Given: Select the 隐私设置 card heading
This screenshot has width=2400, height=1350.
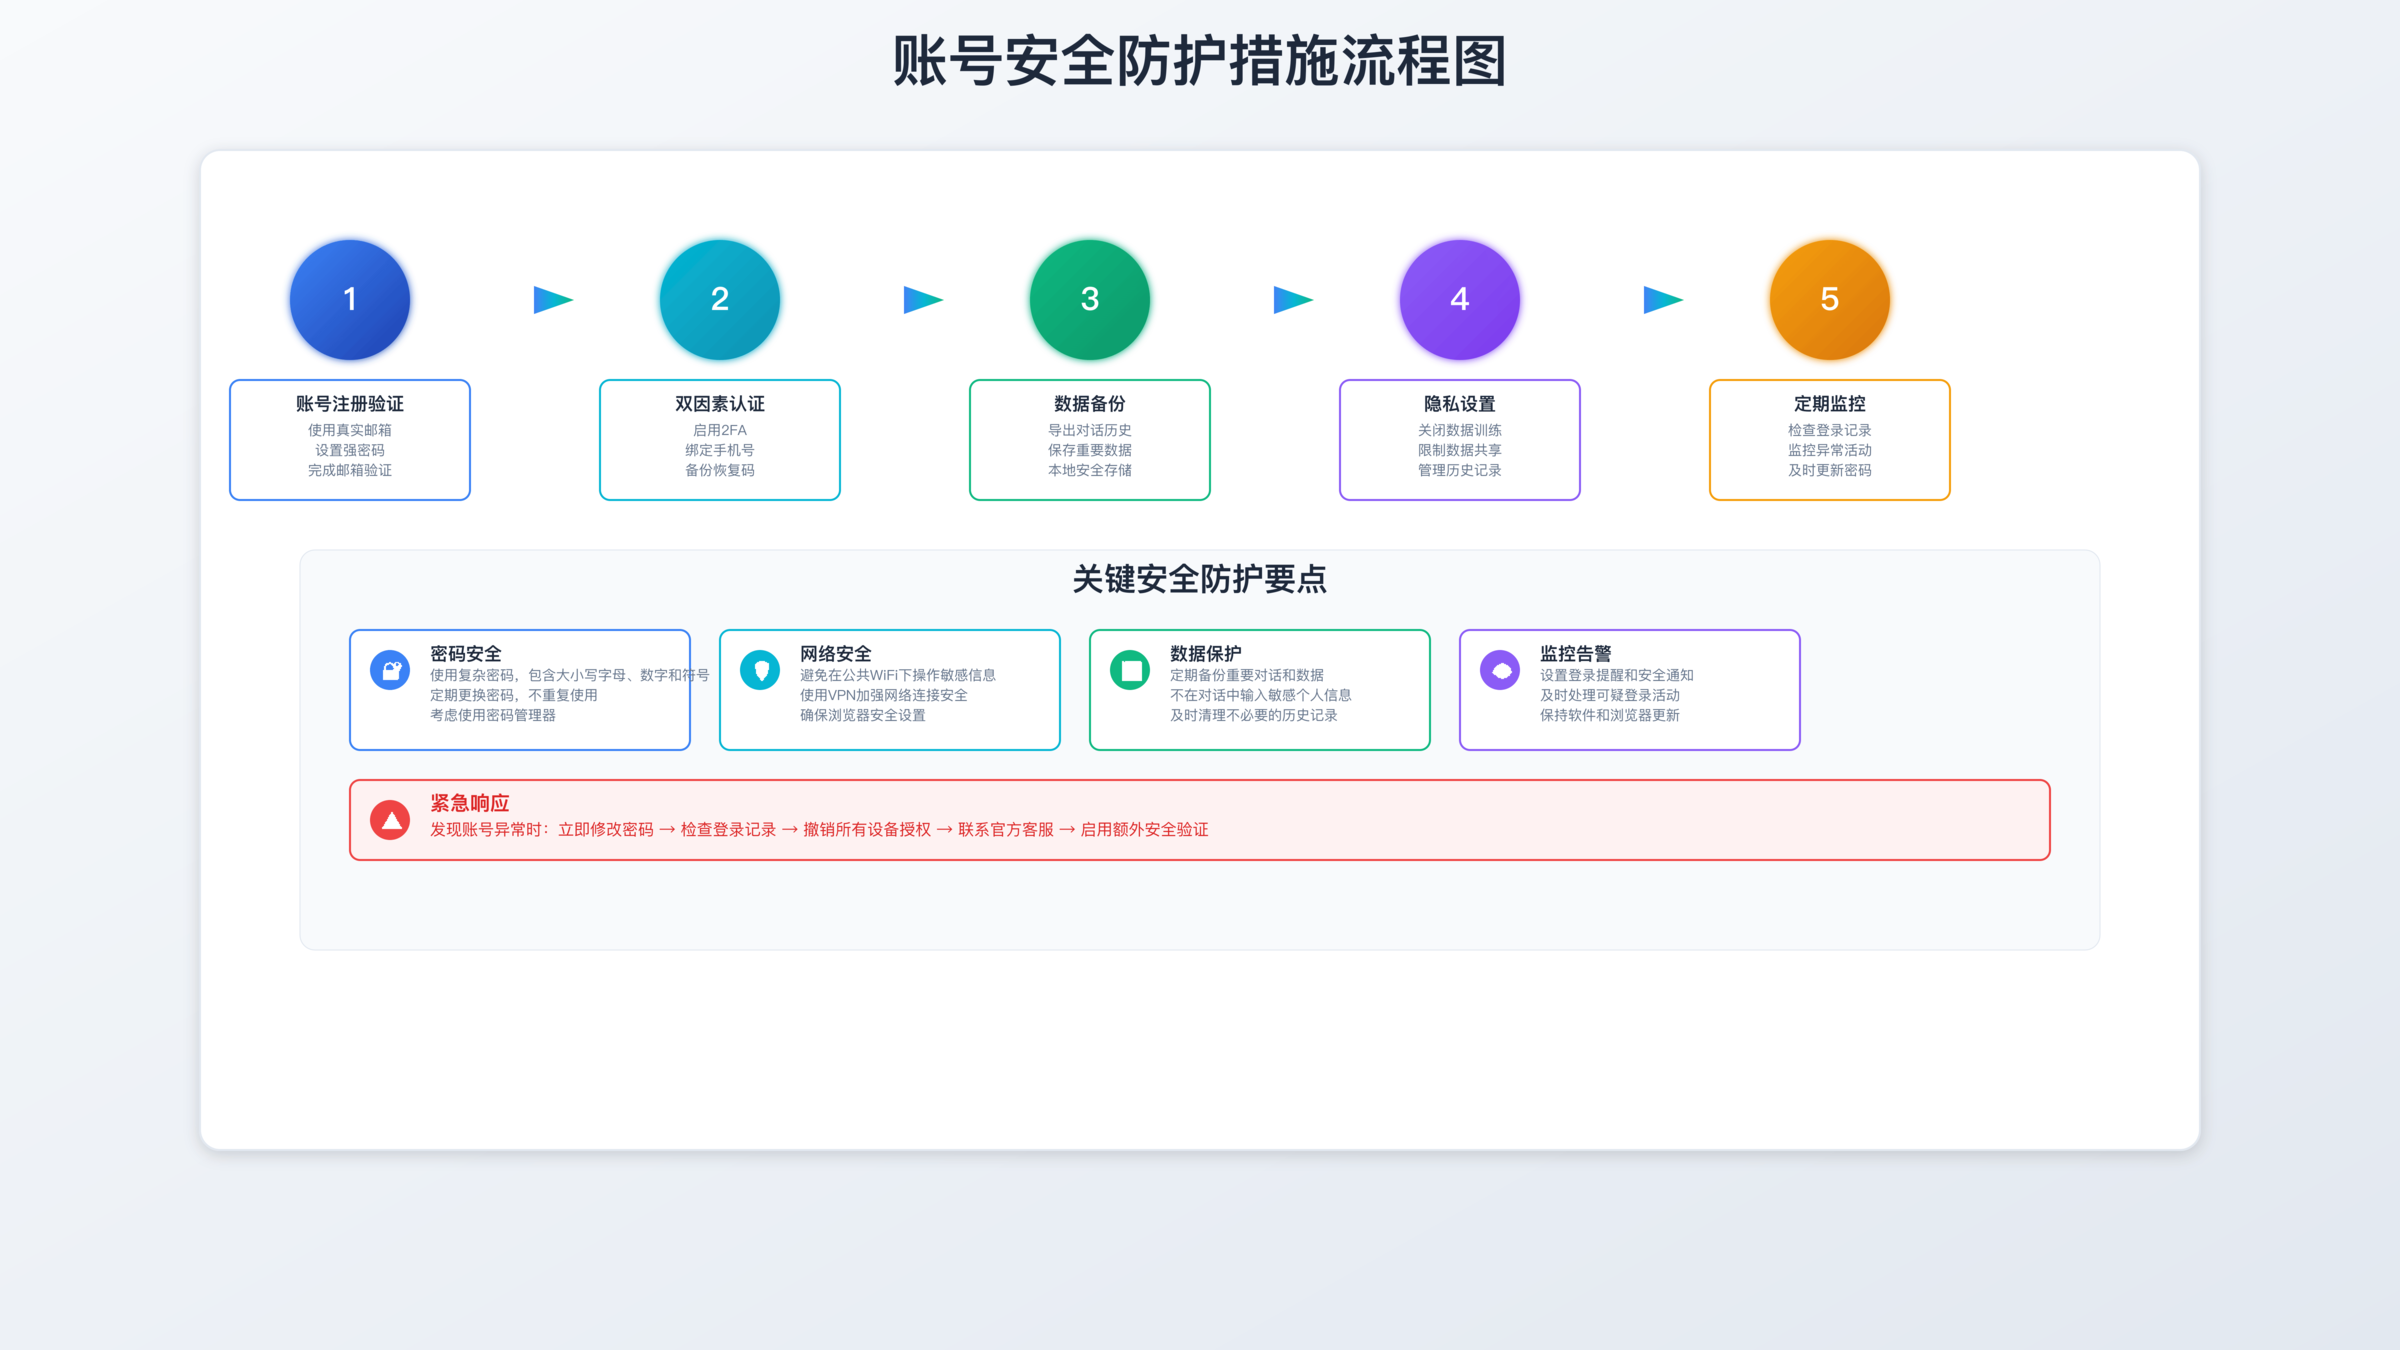Looking at the screenshot, I should pyautogui.click(x=1460, y=404).
